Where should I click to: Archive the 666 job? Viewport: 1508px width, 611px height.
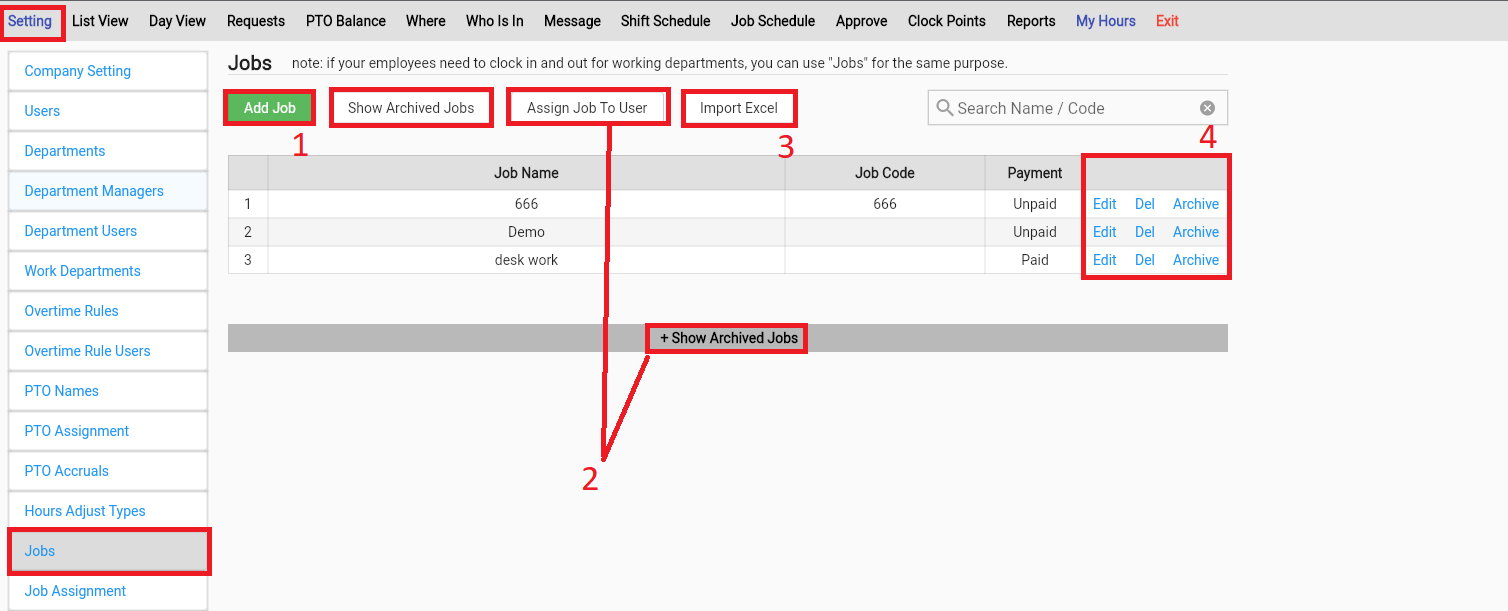point(1196,204)
